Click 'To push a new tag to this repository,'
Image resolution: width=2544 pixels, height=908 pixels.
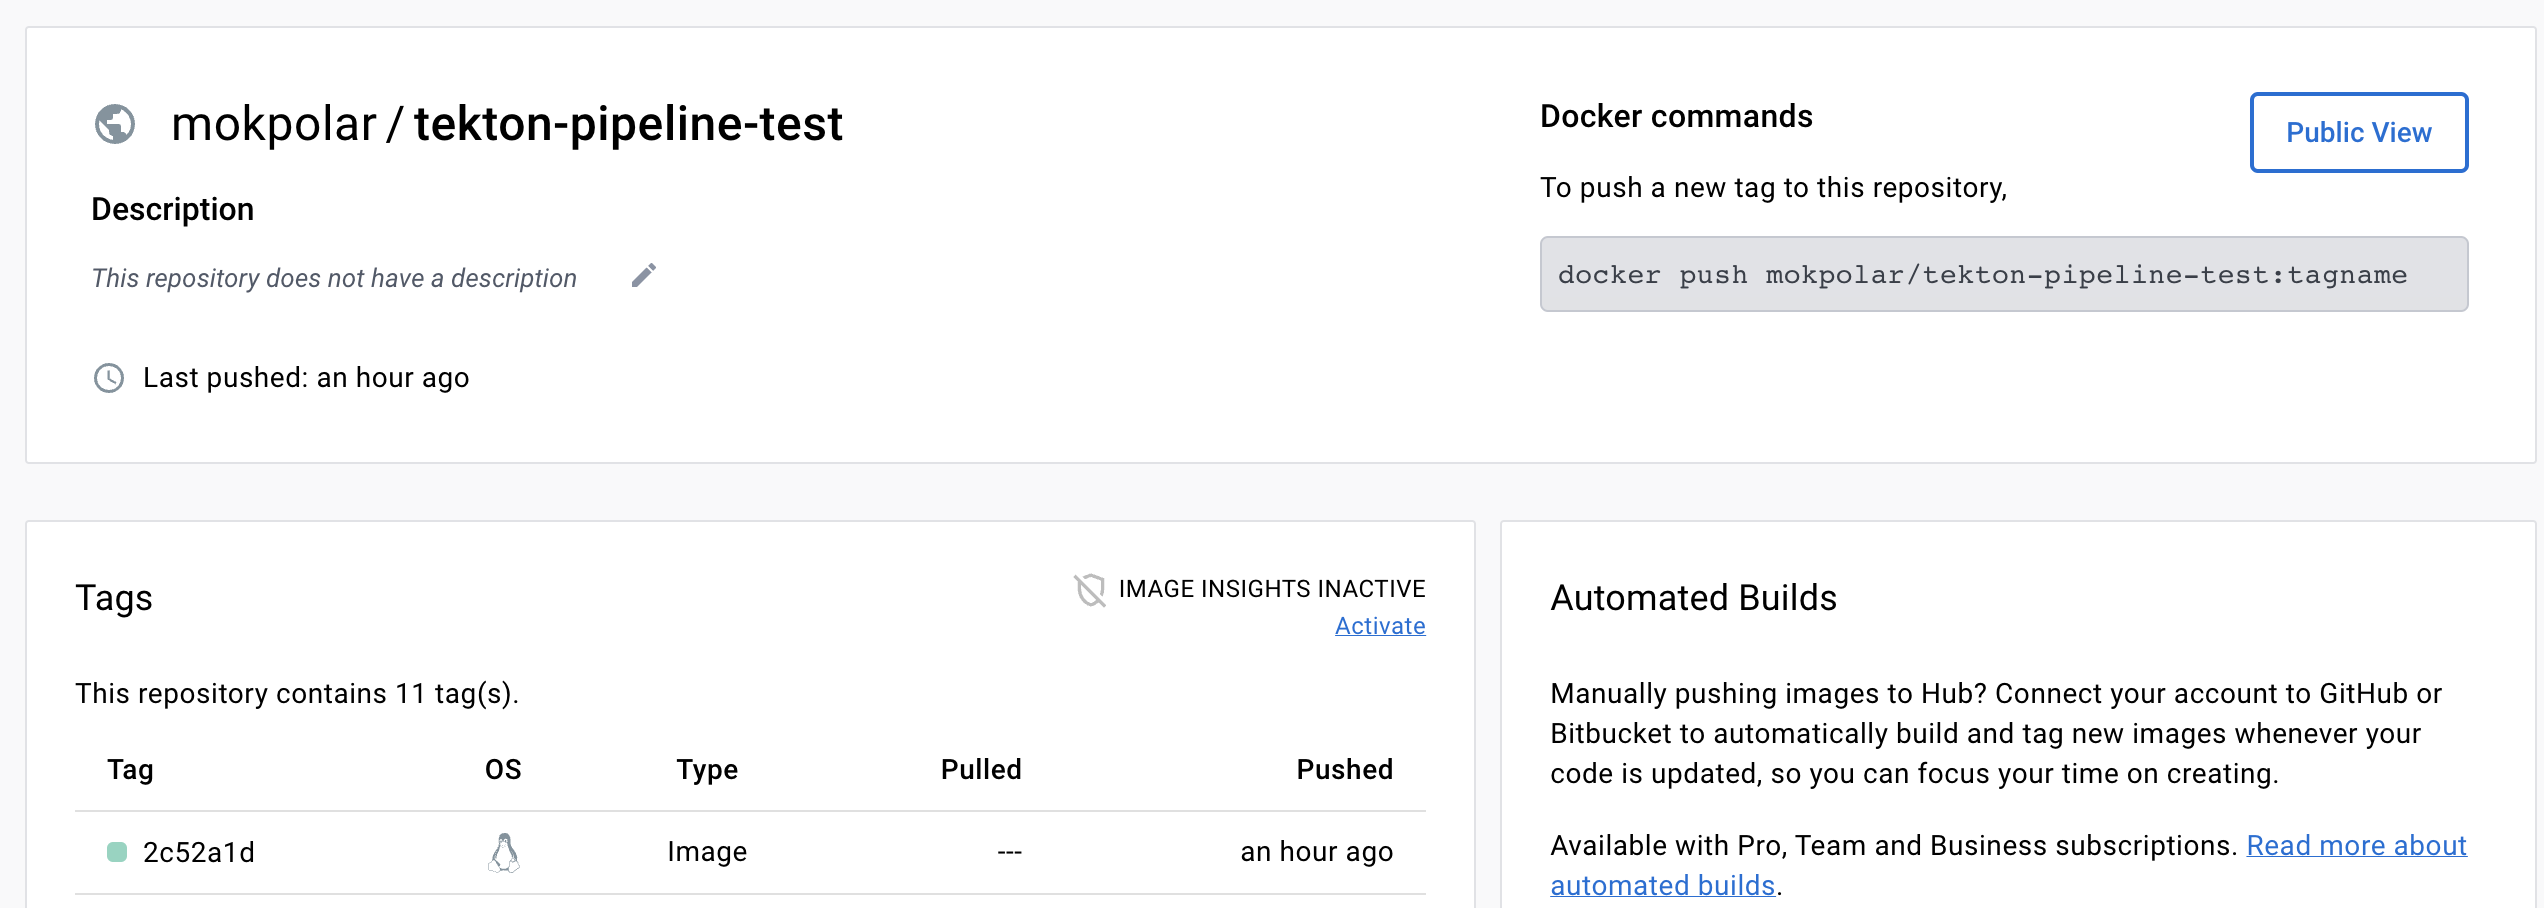[x=1773, y=188]
